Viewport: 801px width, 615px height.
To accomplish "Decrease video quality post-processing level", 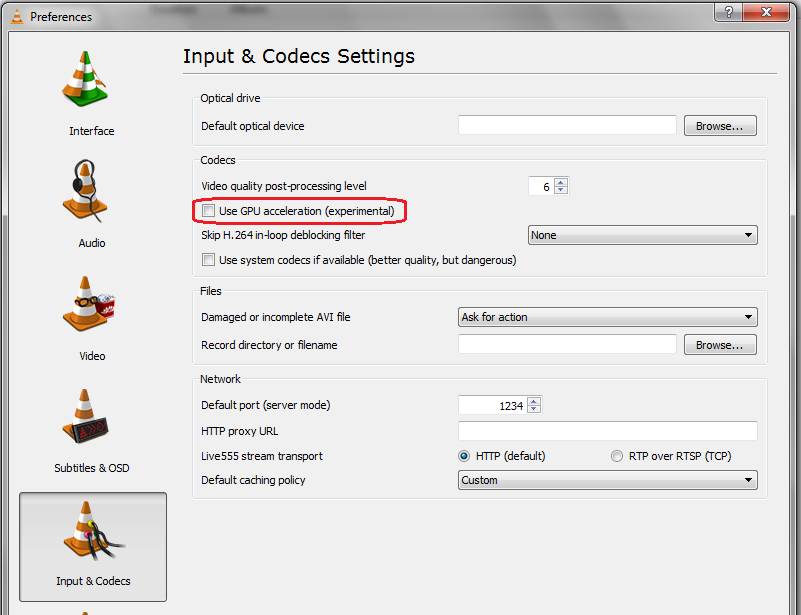I will coord(561,191).
